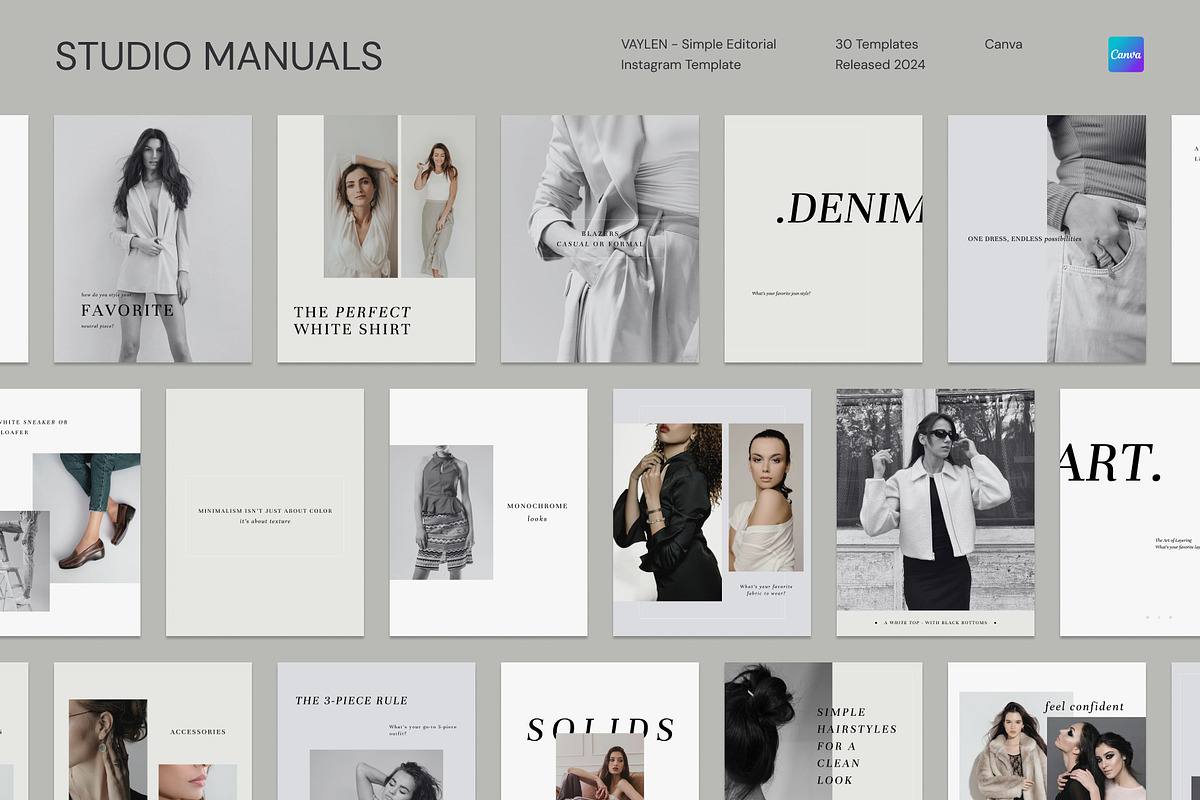Click the 'Canva' text label

pyautogui.click(x=1003, y=44)
